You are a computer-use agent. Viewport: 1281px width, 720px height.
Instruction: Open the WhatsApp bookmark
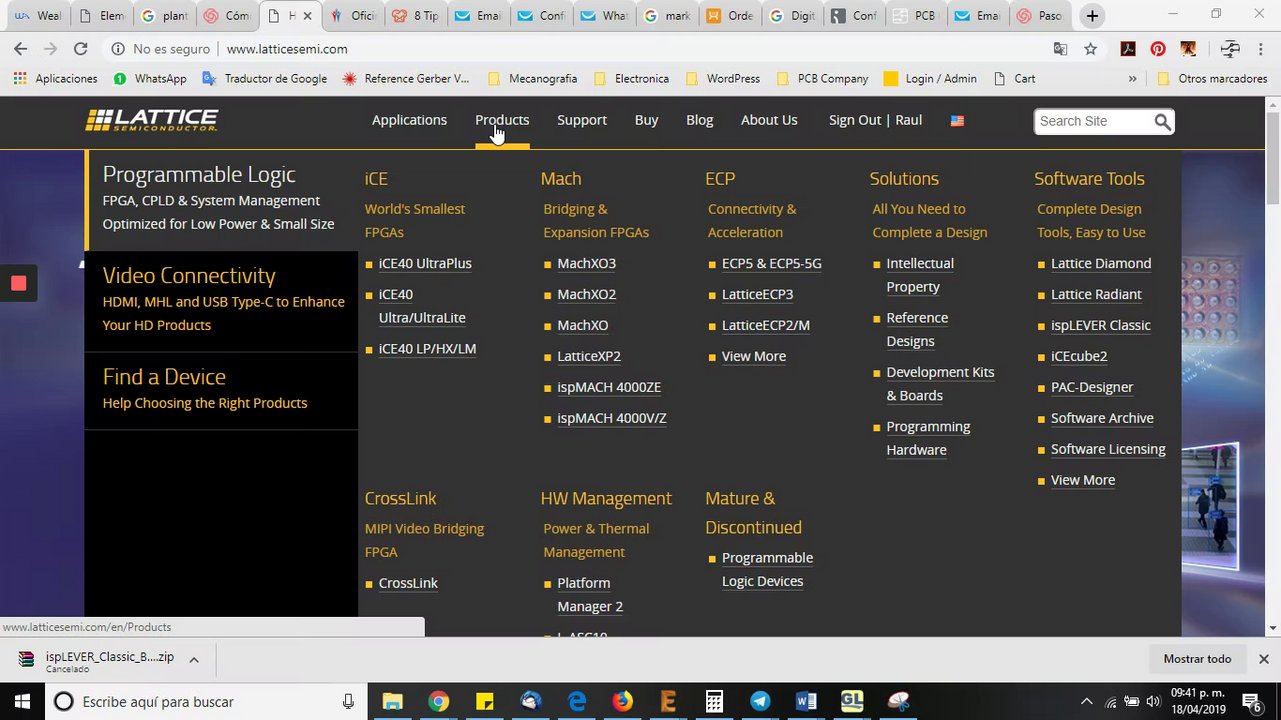(x=150, y=78)
